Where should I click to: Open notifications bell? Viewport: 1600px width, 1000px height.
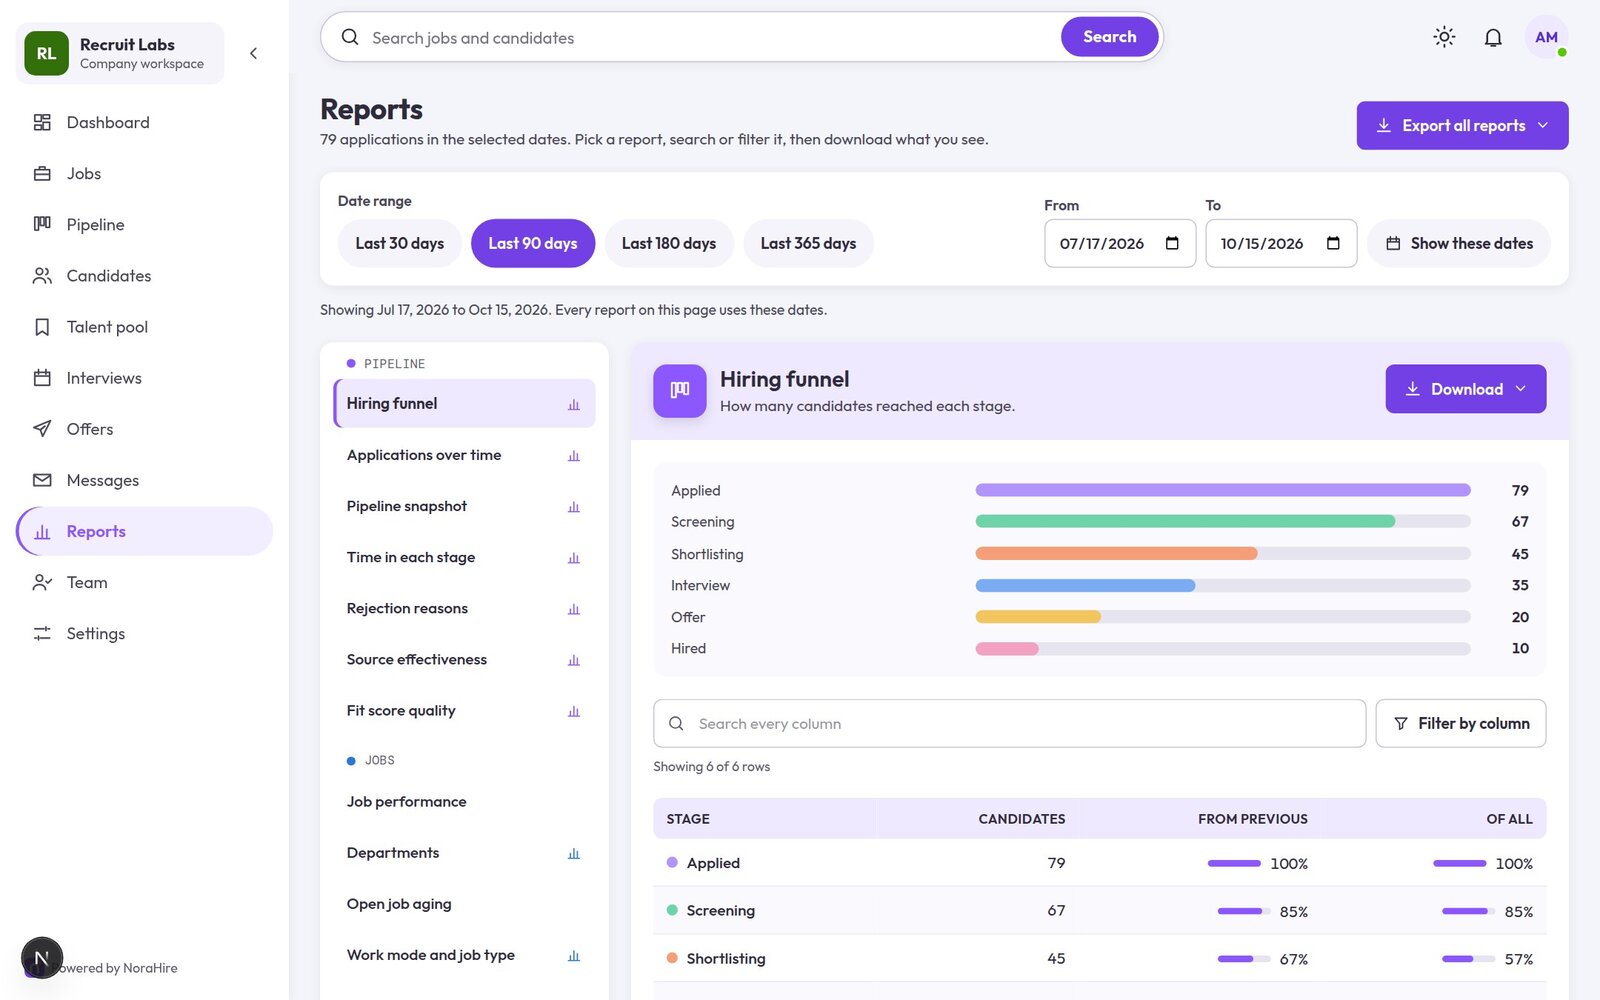coord(1493,37)
